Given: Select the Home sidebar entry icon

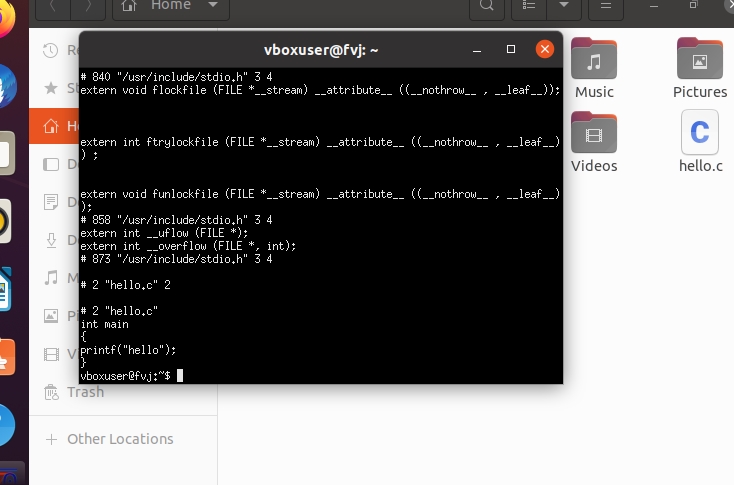Looking at the screenshot, I should [x=51, y=126].
